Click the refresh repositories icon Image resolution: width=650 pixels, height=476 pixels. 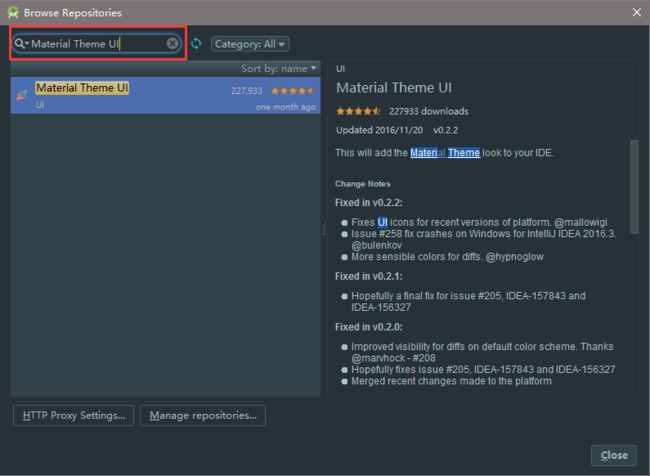[x=196, y=43]
